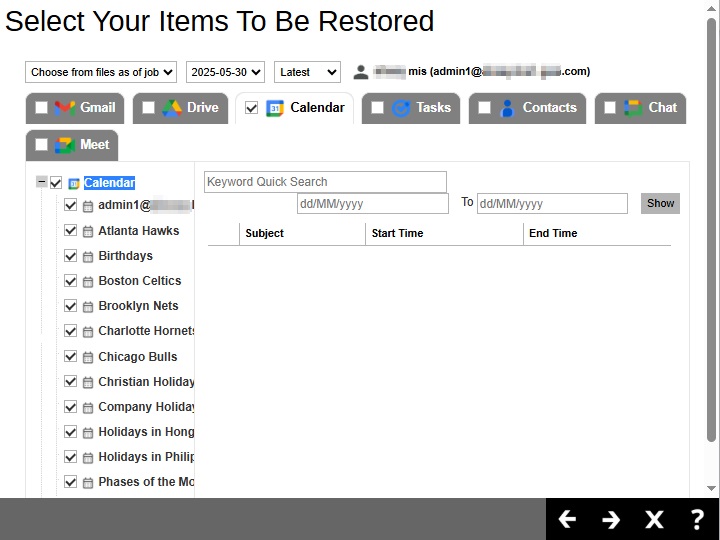This screenshot has width=720, height=540.
Task: Click the Gmail envelope icon
Action: [65, 108]
